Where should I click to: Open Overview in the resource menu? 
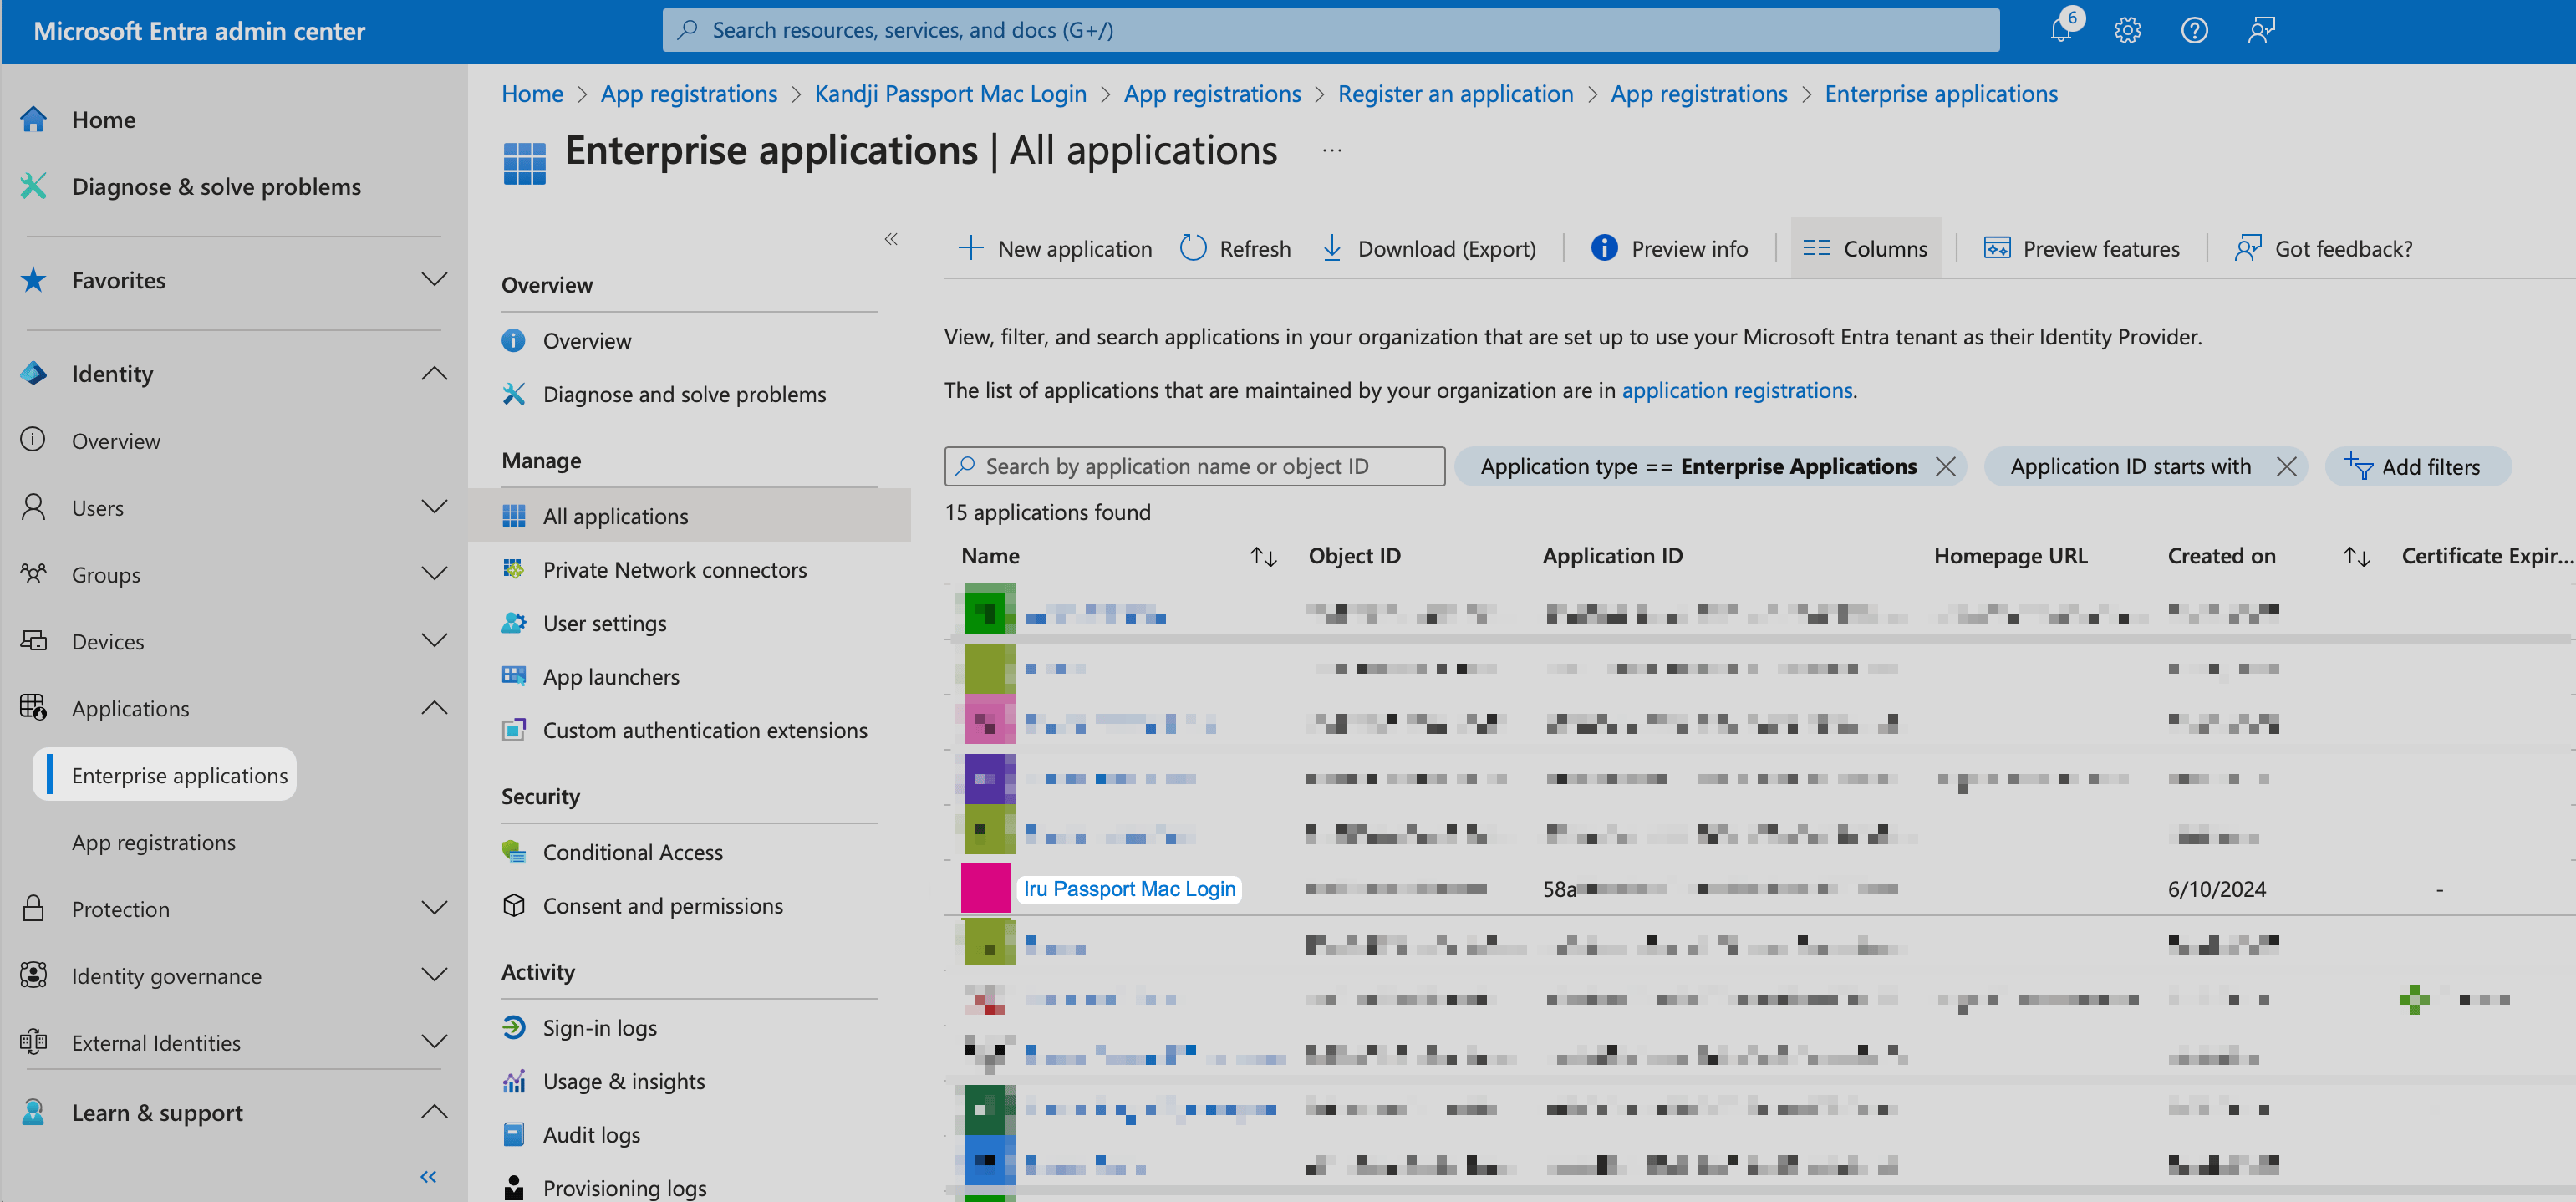click(586, 341)
